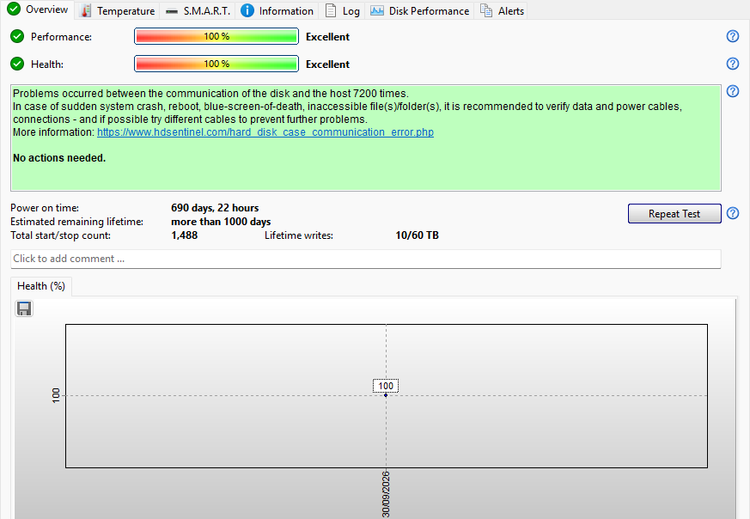Click help icon next to Performance
The height and width of the screenshot is (519, 750).
click(x=732, y=36)
